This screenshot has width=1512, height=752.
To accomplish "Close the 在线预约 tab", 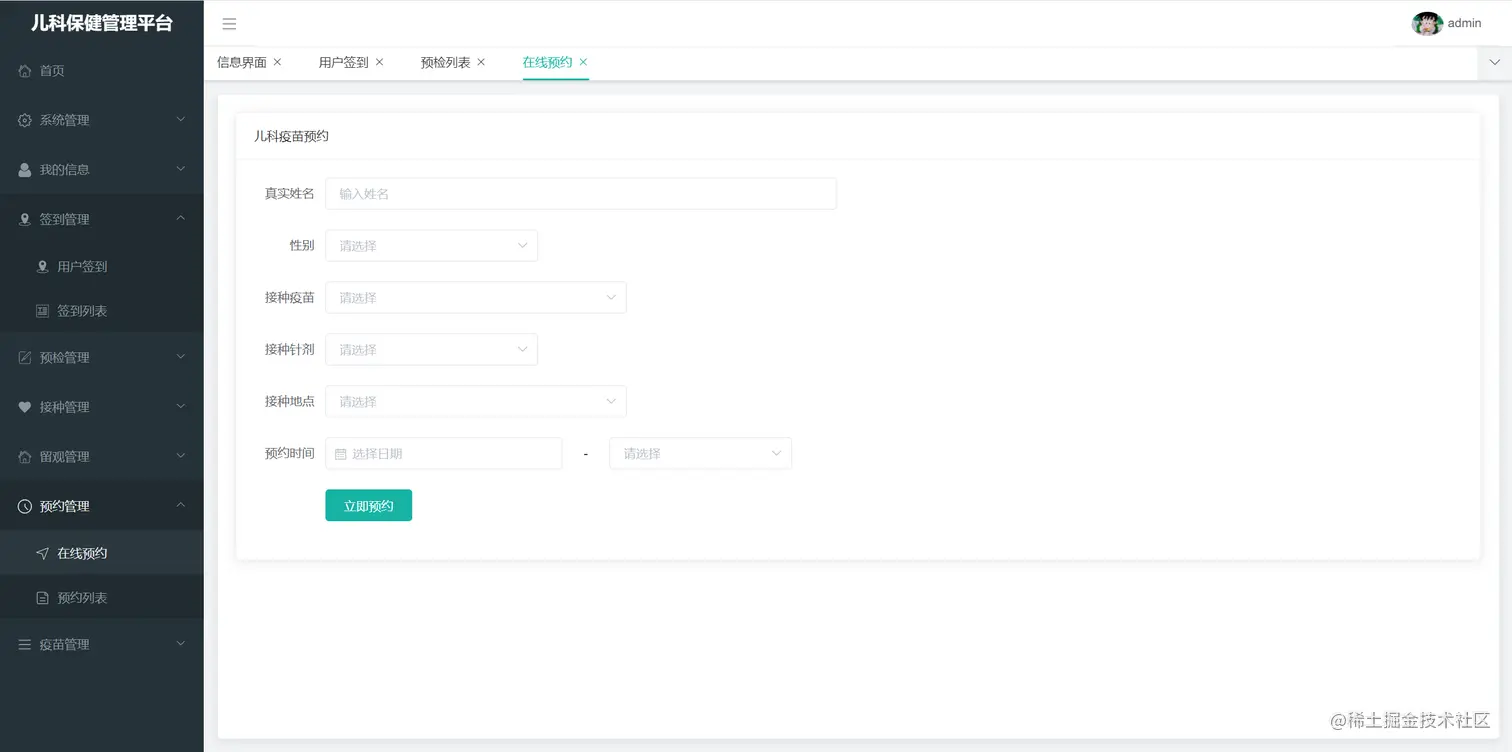I will pos(583,62).
